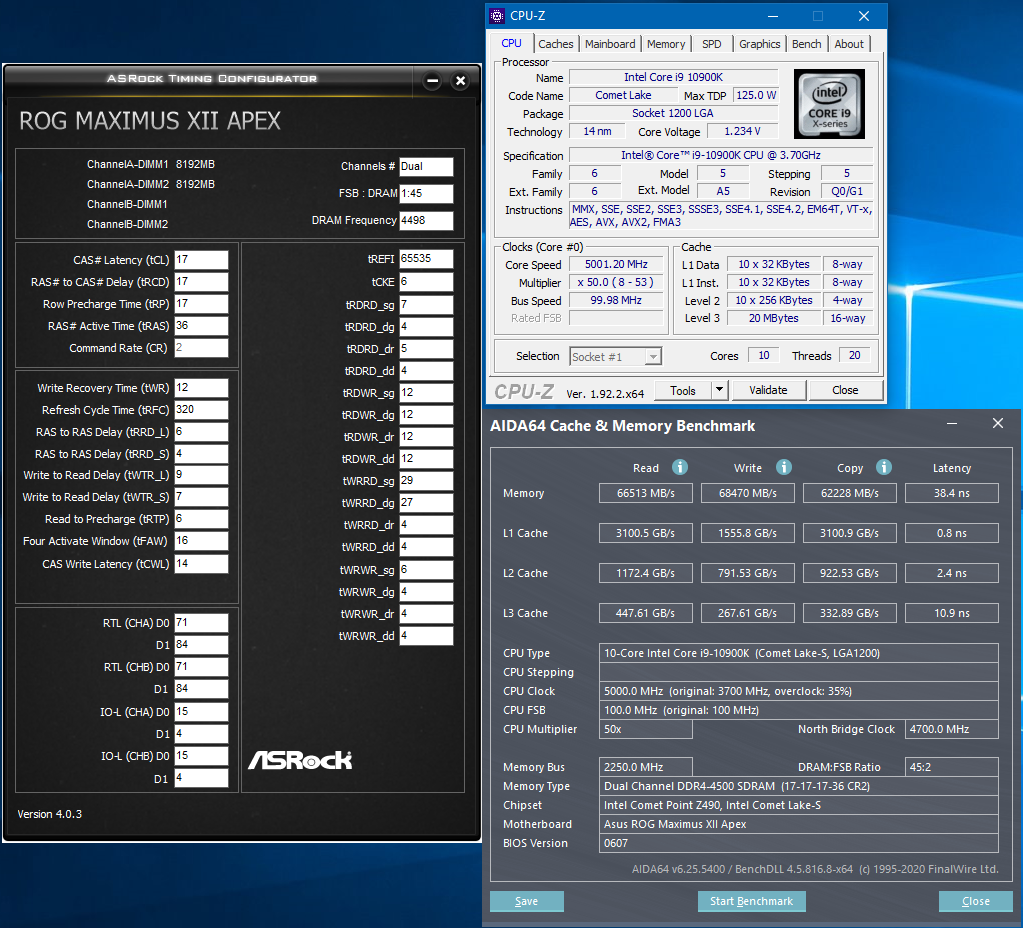Click the RTL (CHA) D0 field
The width and height of the screenshot is (1023, 928).
[202, 623]
